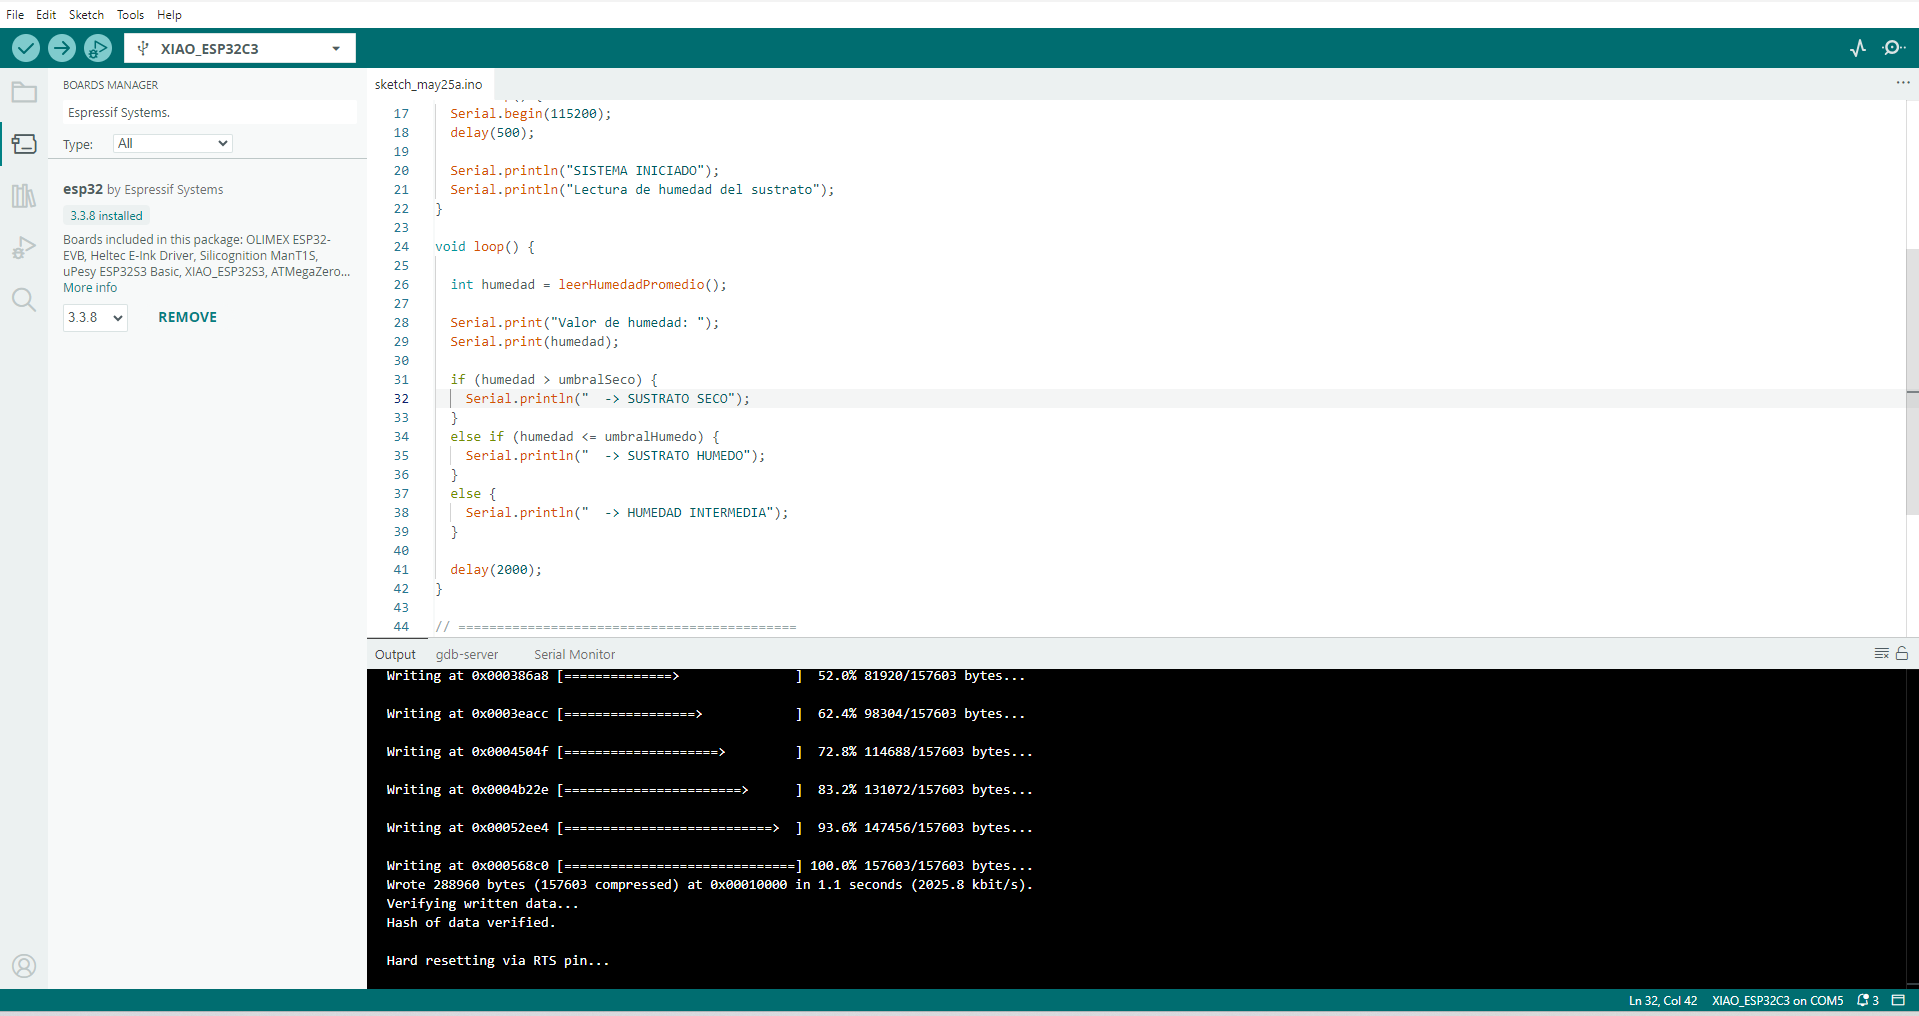Click the "SISTEMA INICIADO" println line
This screenshot has height=1016, width=1919.
(584, 170)
